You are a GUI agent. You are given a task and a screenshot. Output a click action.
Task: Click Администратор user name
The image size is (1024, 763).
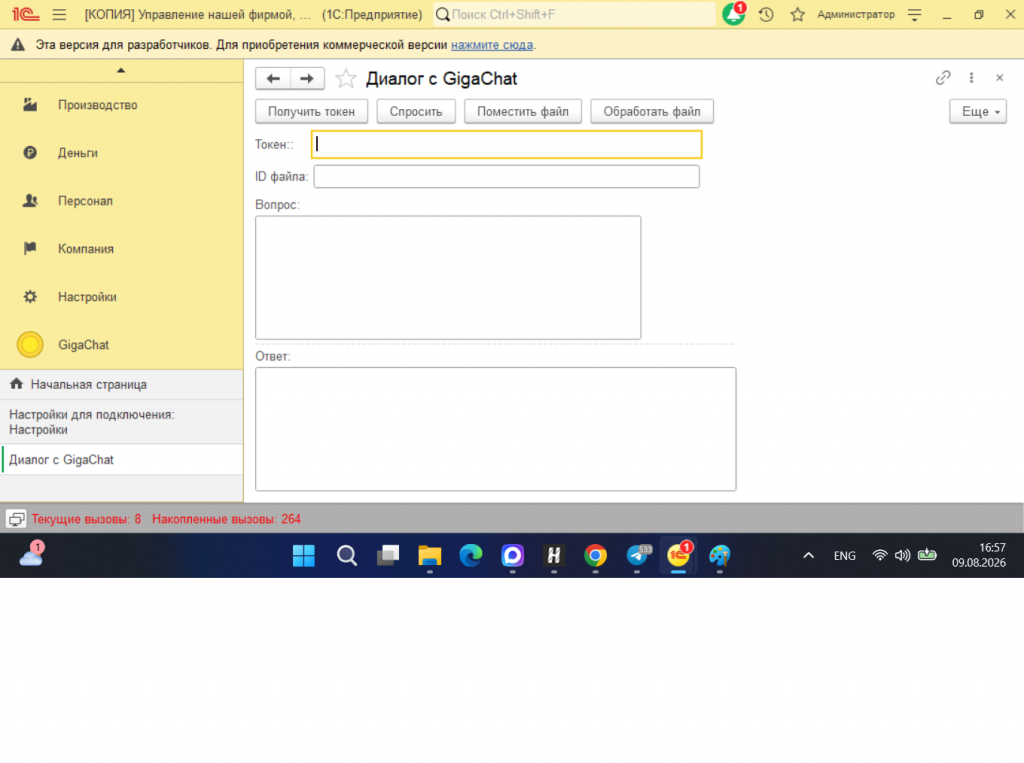856,14
